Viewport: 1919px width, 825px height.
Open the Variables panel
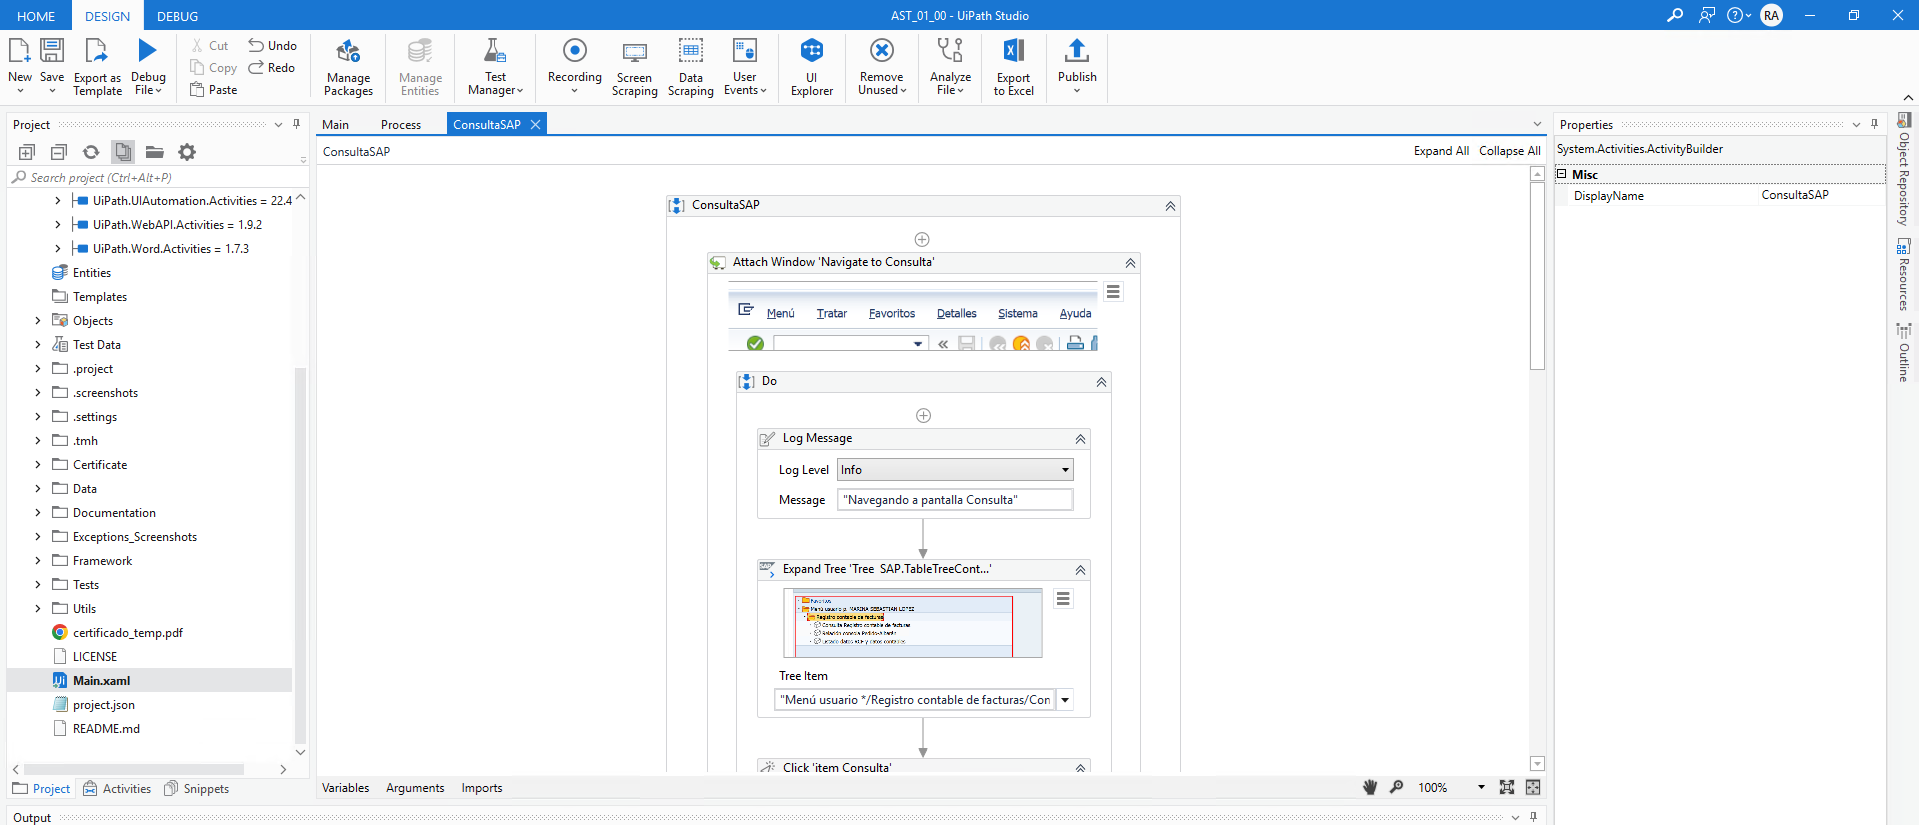[345, 788]
